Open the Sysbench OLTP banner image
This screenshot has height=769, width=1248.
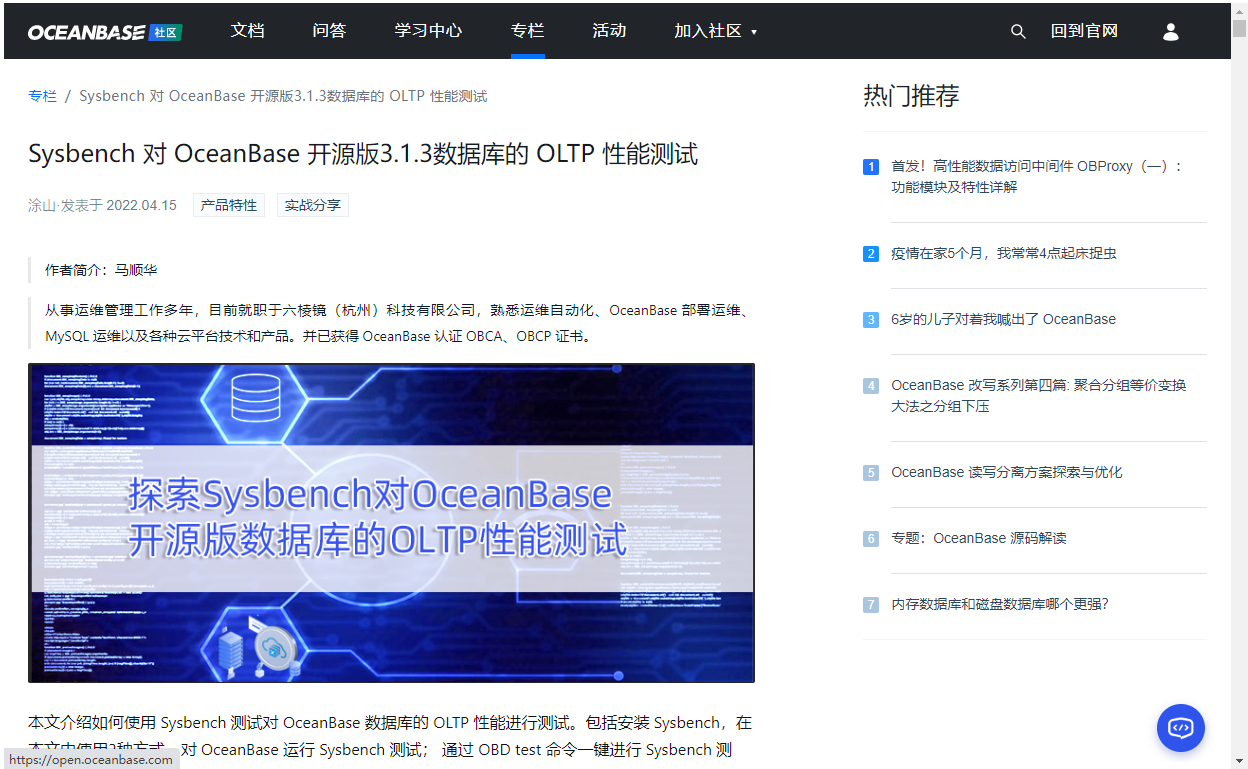[391, 523]
